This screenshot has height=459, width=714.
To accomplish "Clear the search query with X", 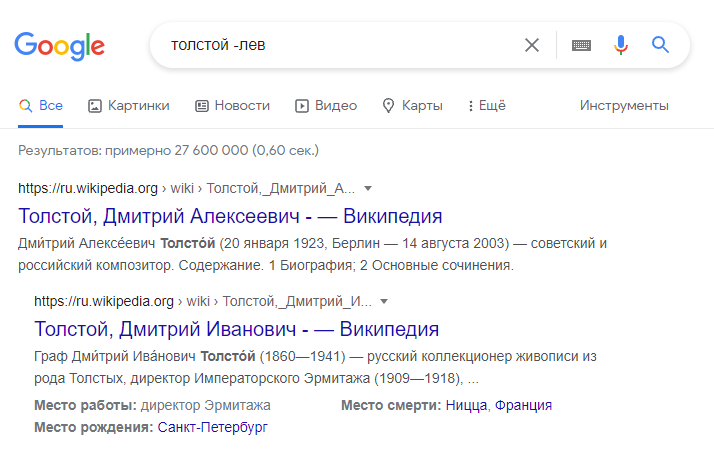I will 532,45.
